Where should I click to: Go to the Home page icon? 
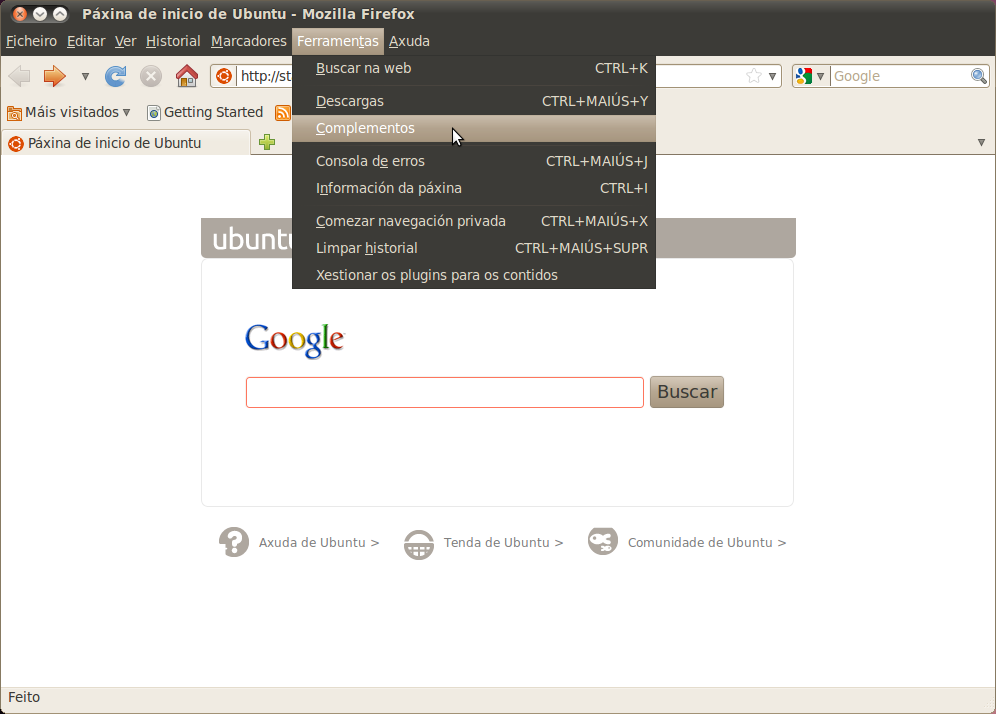click(187, 76)
